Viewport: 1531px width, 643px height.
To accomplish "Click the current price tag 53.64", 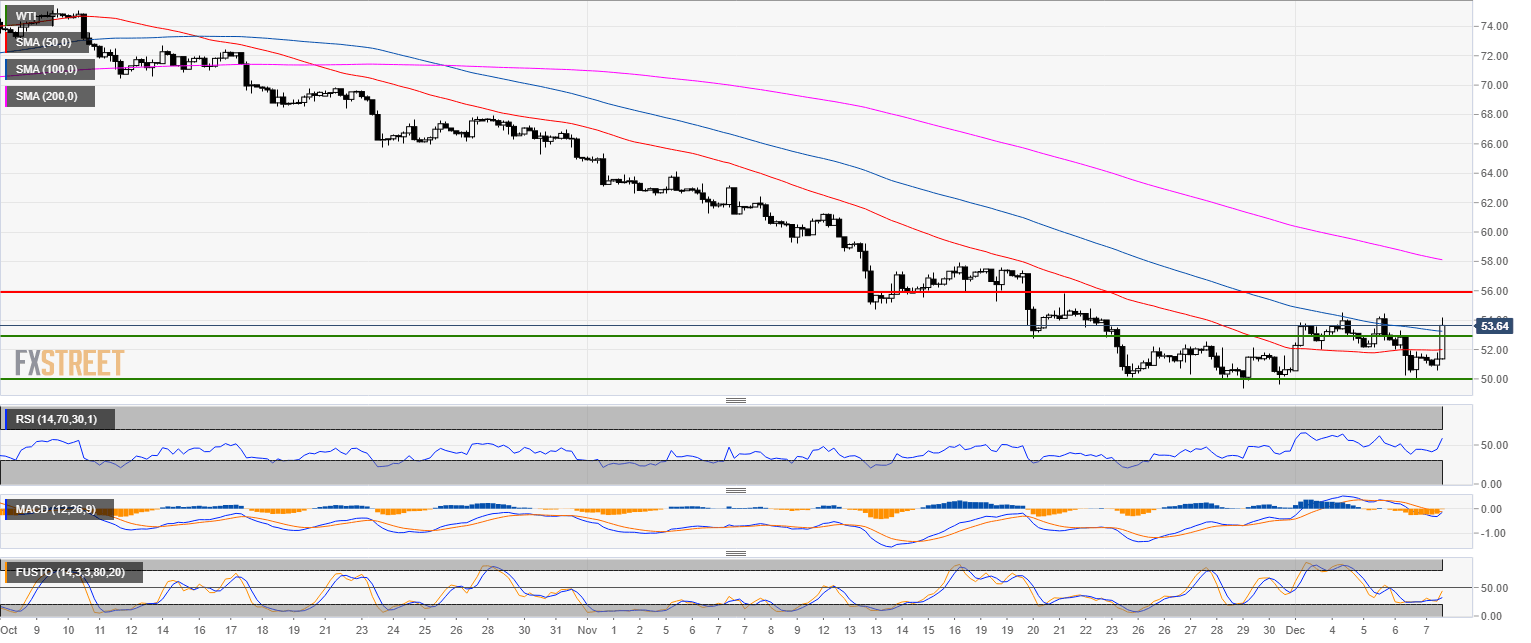I will click(1495, 326).
